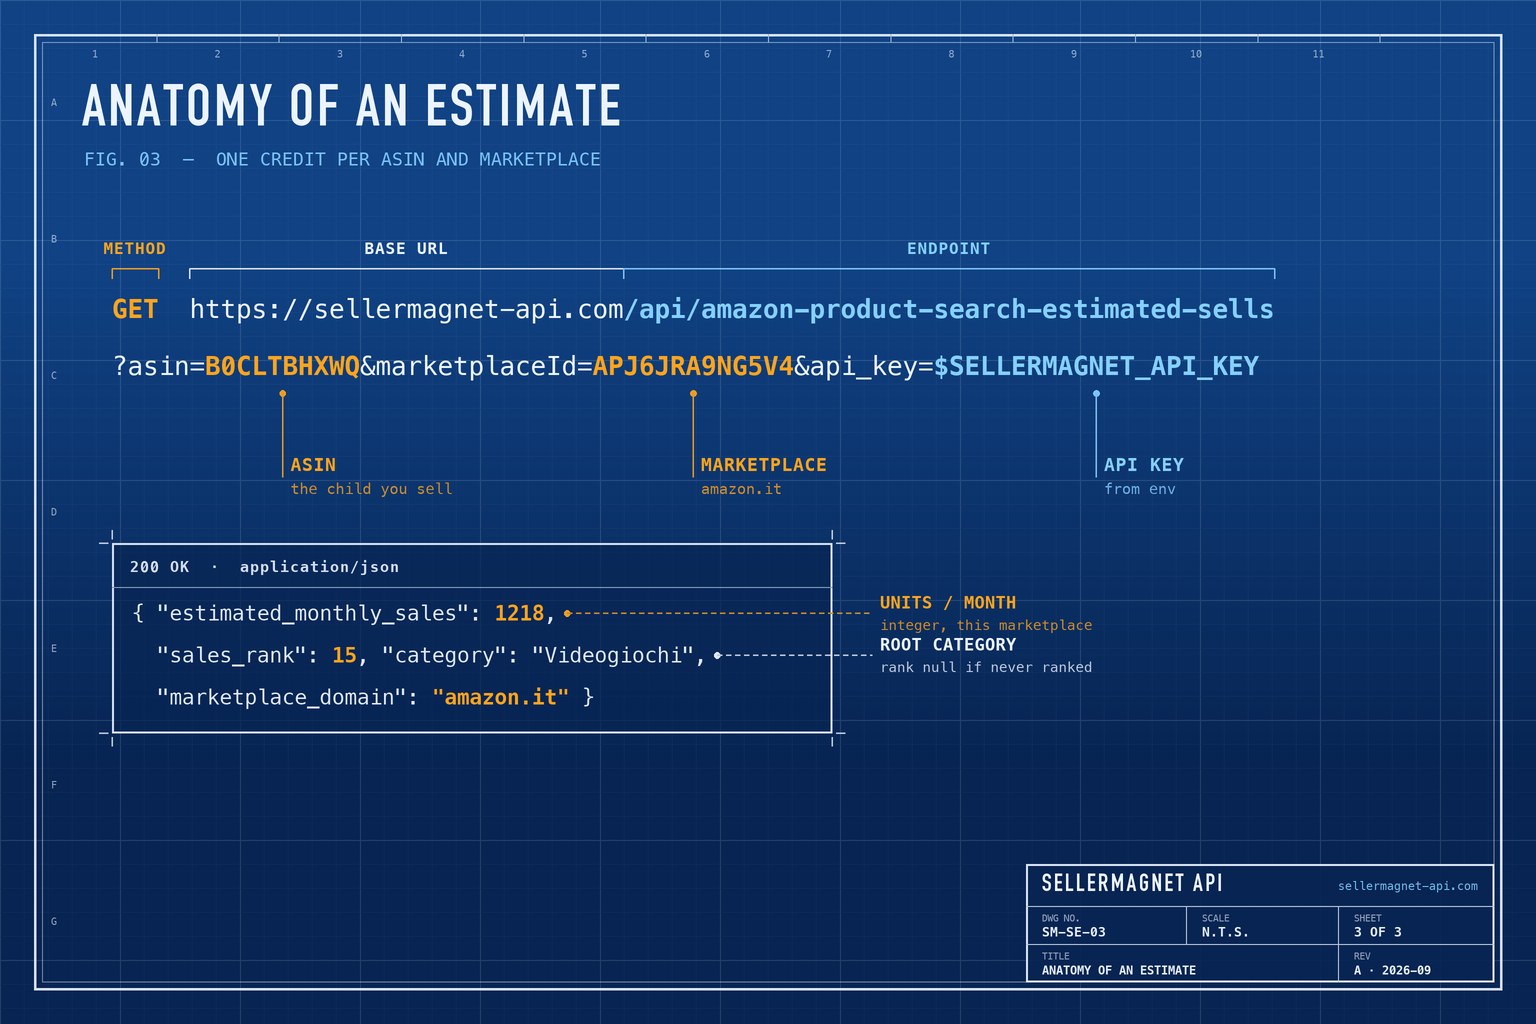
Task: Select the GET method keyword
Action: 135,309
